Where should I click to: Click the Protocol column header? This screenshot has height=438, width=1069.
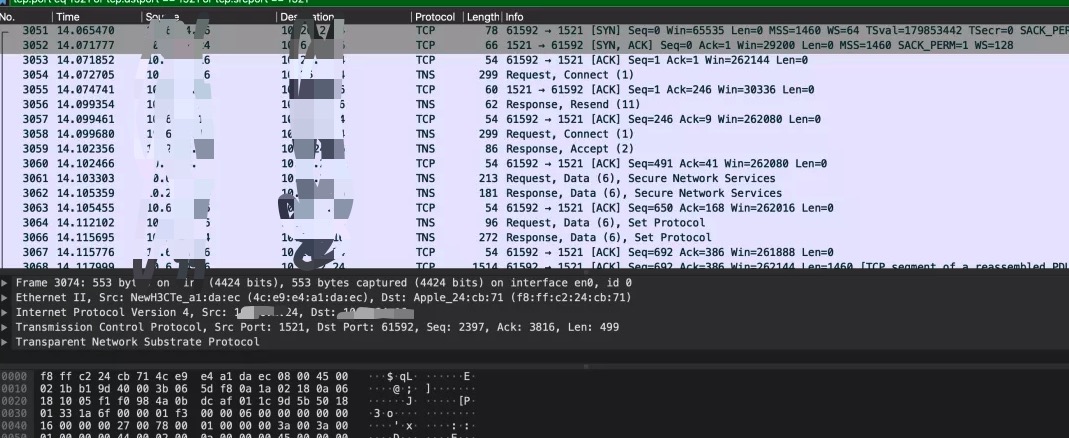(435, 17)
